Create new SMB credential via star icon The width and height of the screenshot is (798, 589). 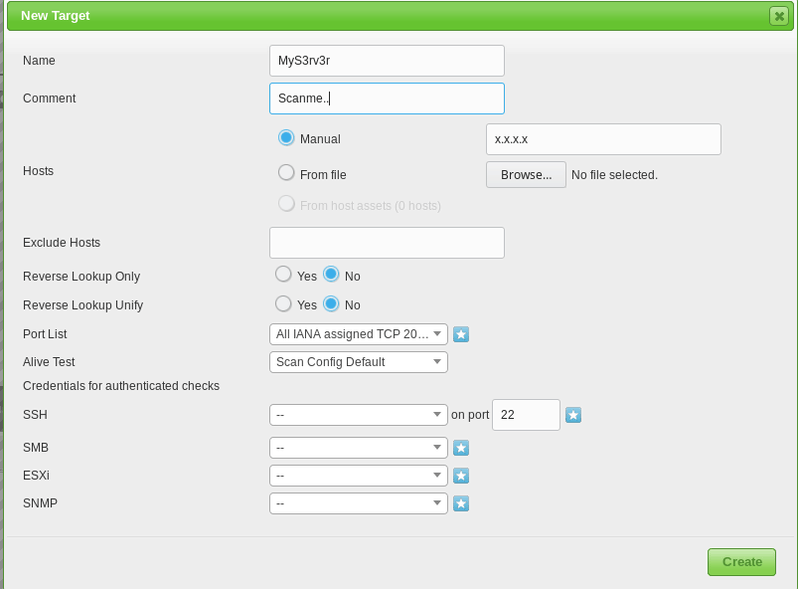tap(461, 448)
